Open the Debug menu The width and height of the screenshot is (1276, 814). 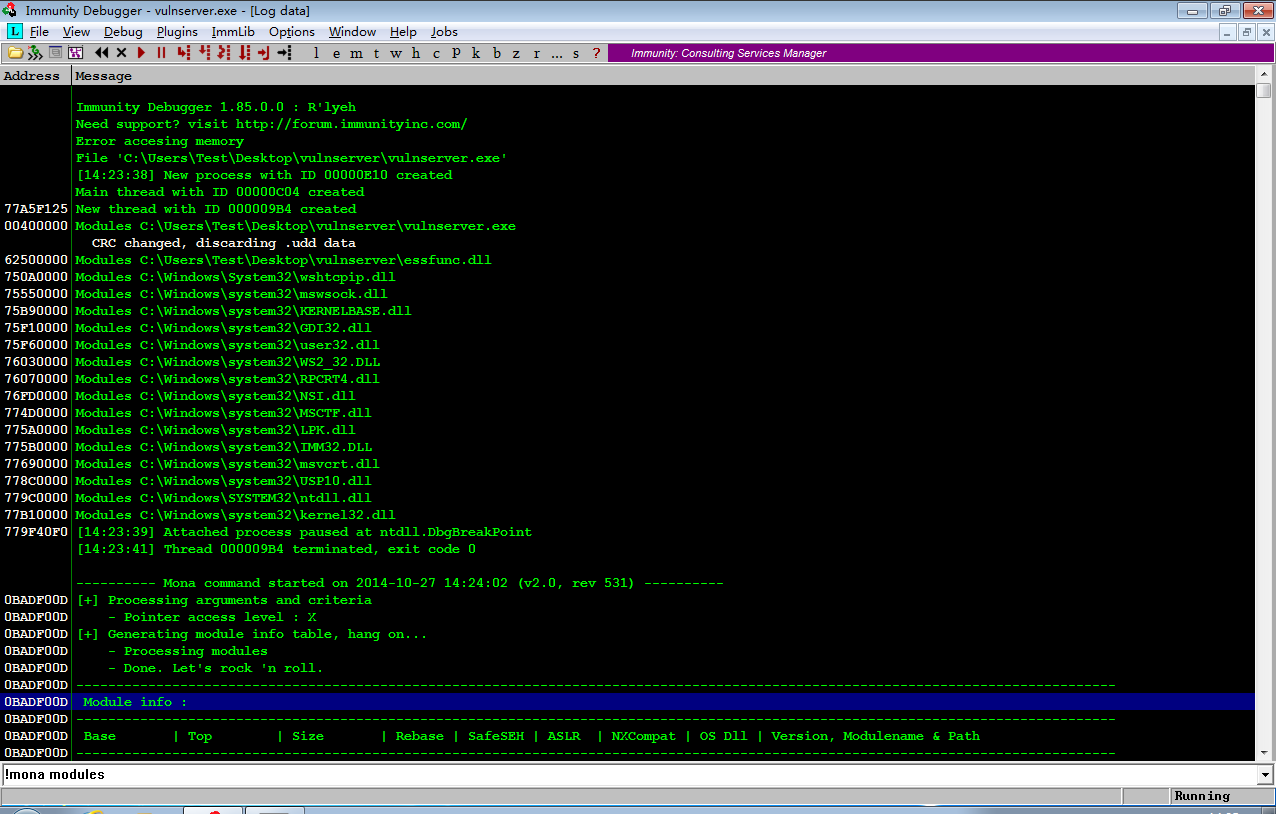coord(123,32)
